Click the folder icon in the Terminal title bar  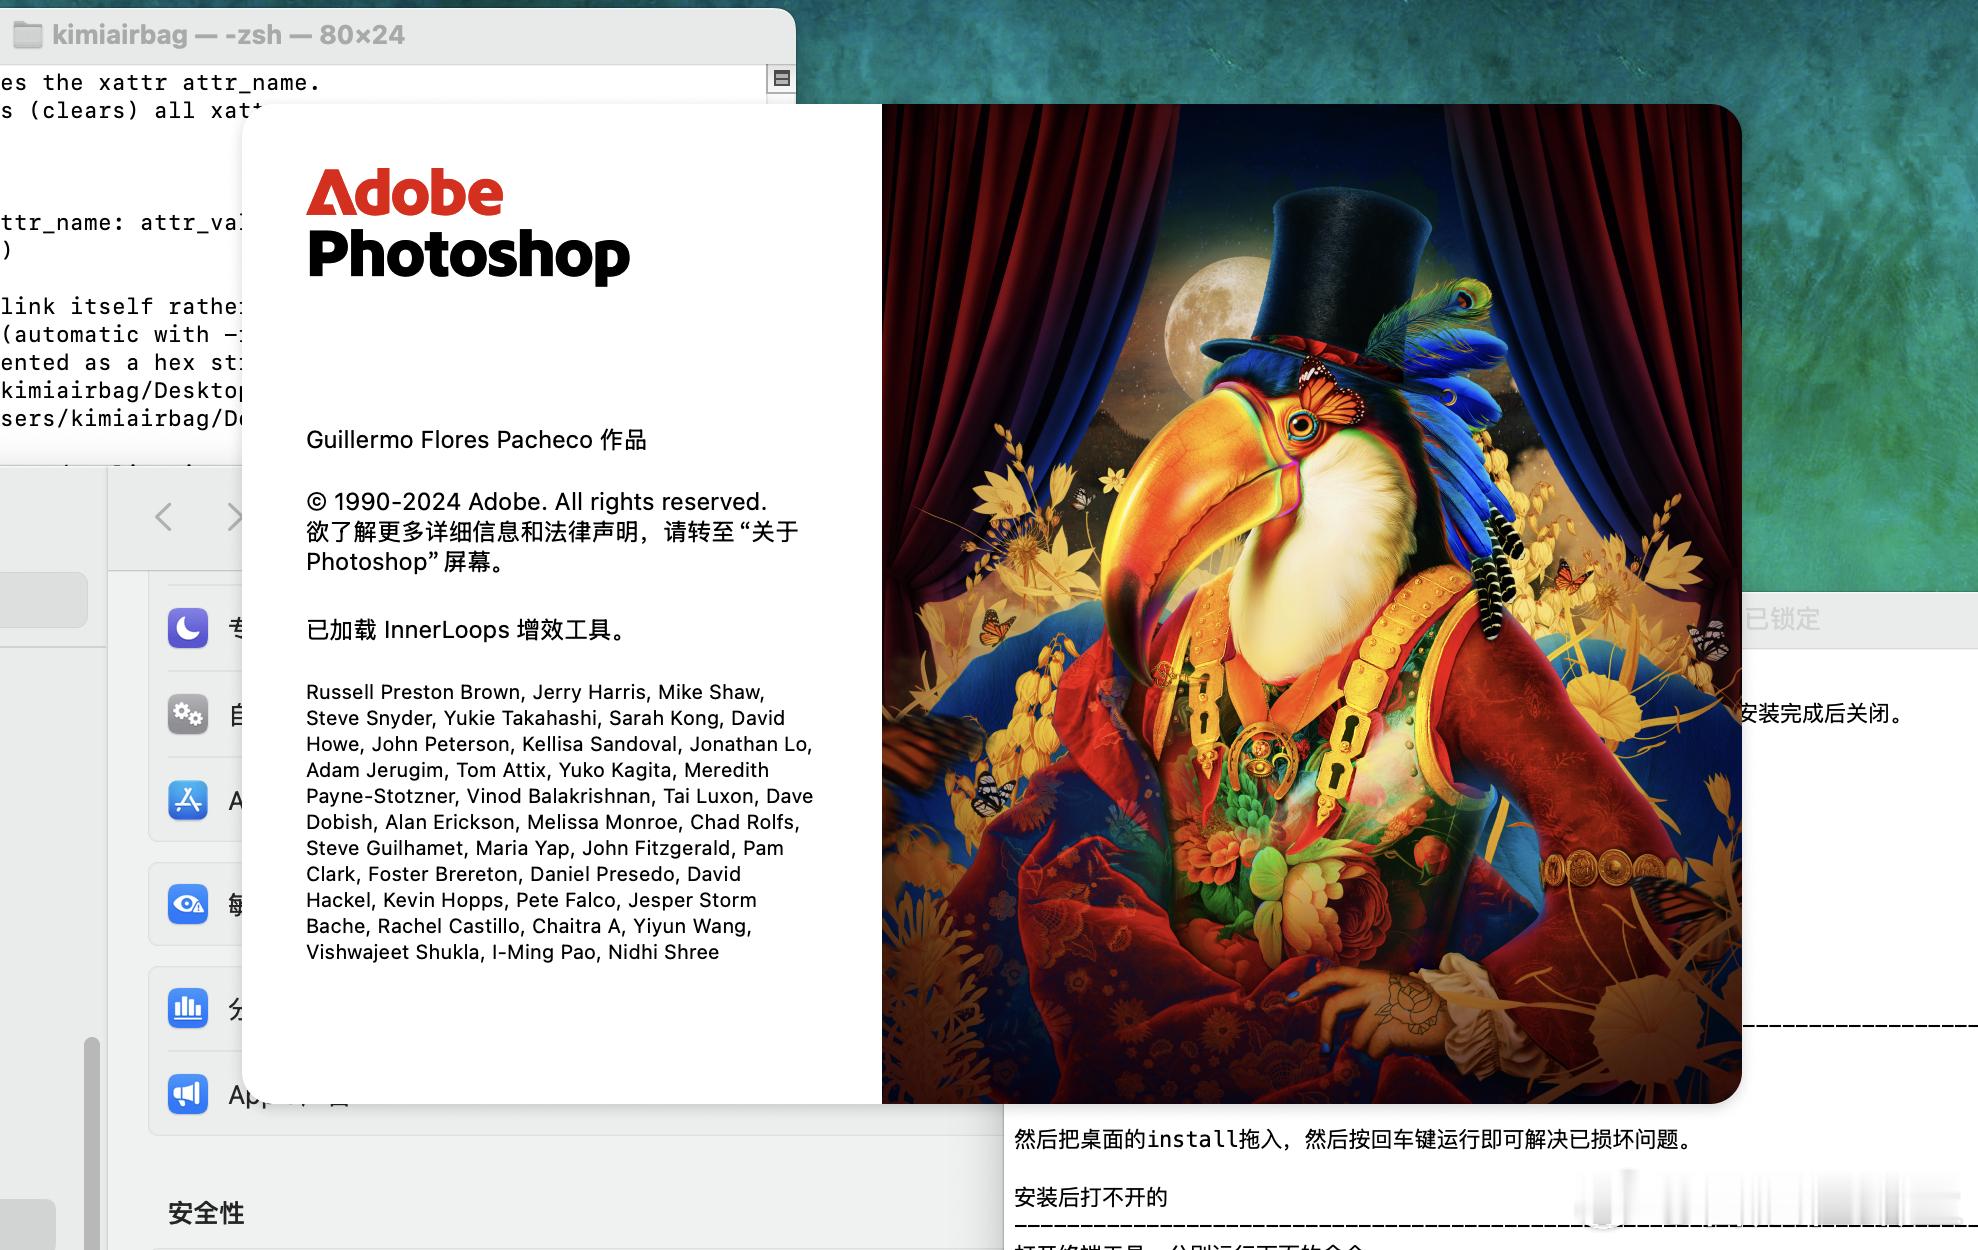point(27,36)
